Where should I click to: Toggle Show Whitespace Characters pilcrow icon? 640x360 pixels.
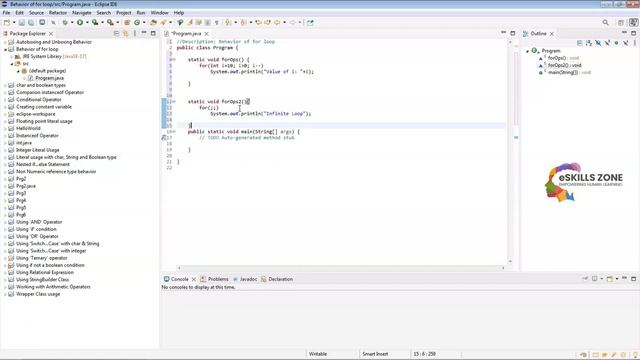[x=217, y=23]
